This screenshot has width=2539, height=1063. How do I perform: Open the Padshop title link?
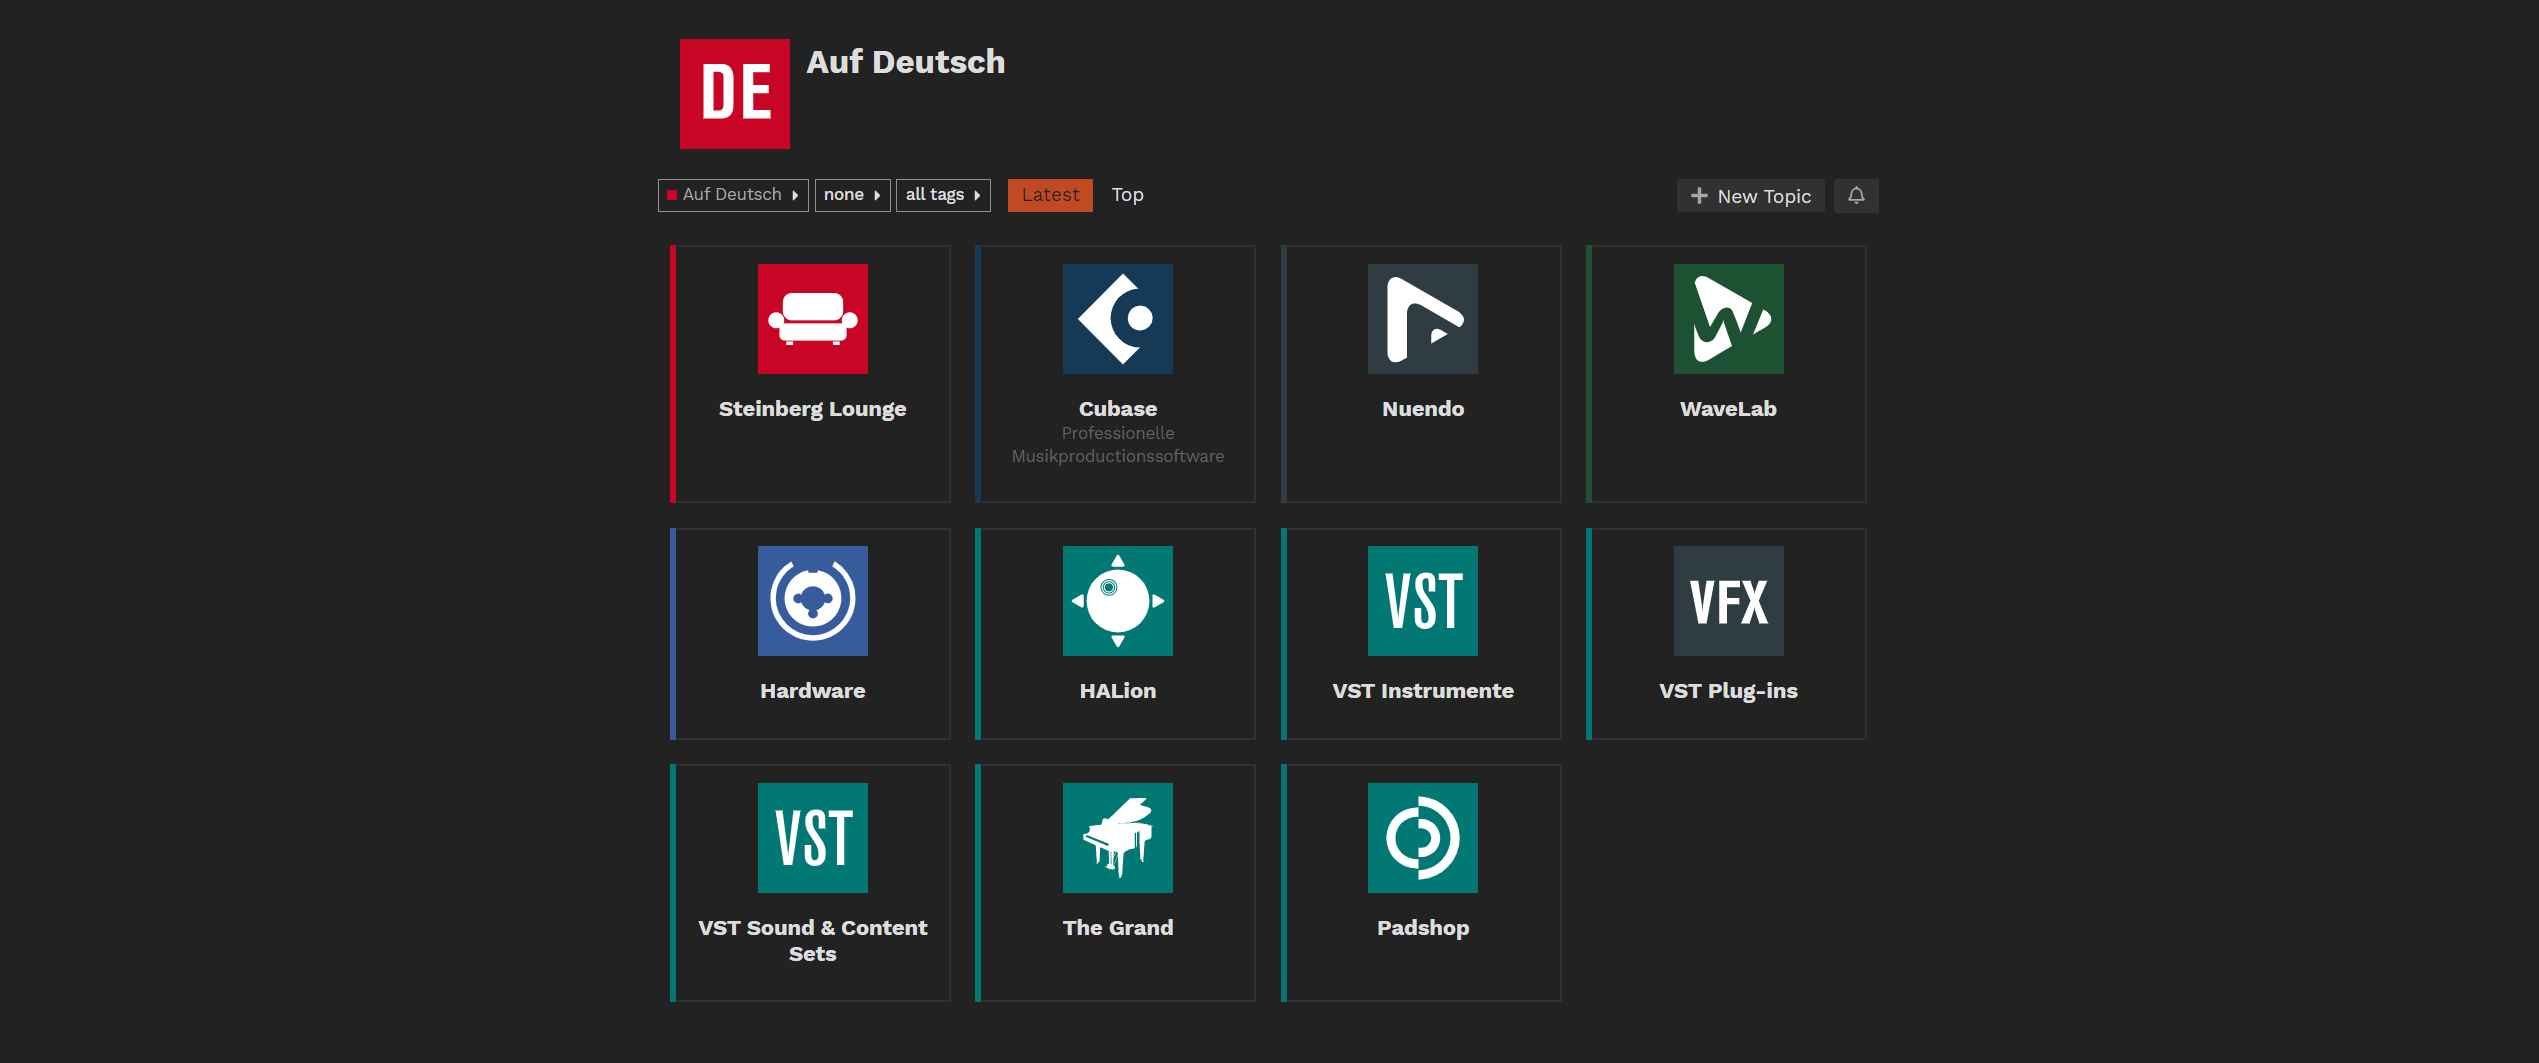tap(1422, 928)
